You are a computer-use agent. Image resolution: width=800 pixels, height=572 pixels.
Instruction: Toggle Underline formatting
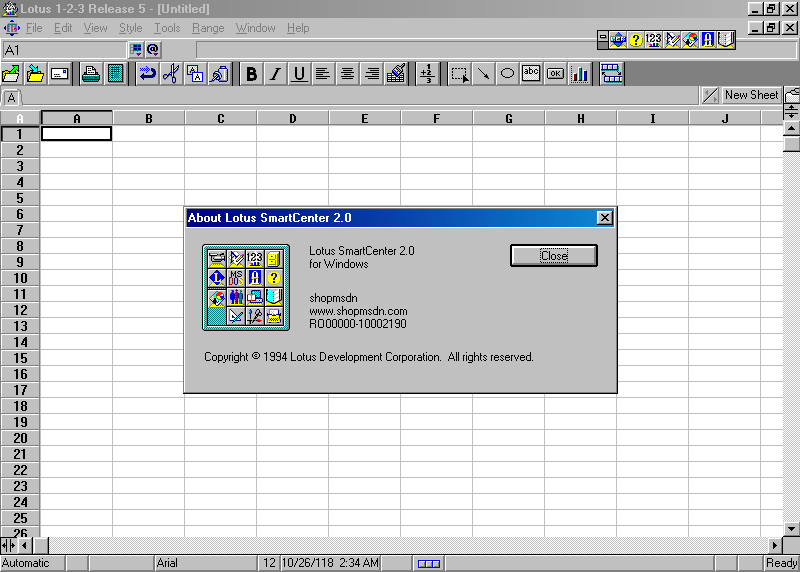299,73
